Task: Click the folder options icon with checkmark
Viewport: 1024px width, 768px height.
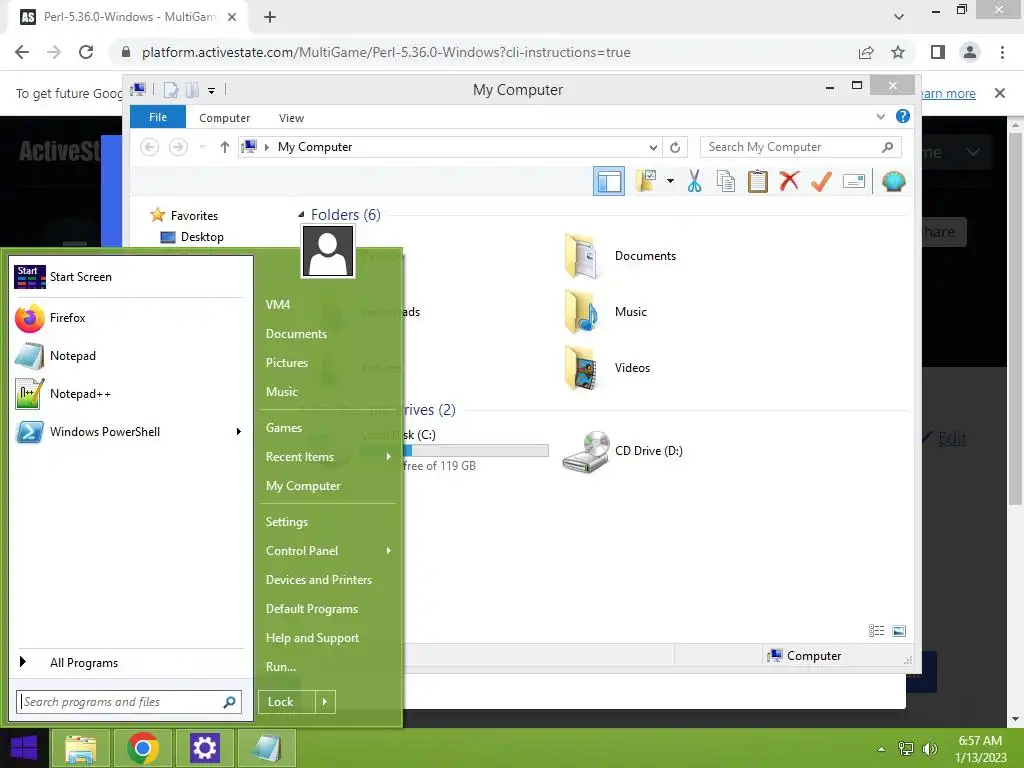Action: tap(646, 181)
